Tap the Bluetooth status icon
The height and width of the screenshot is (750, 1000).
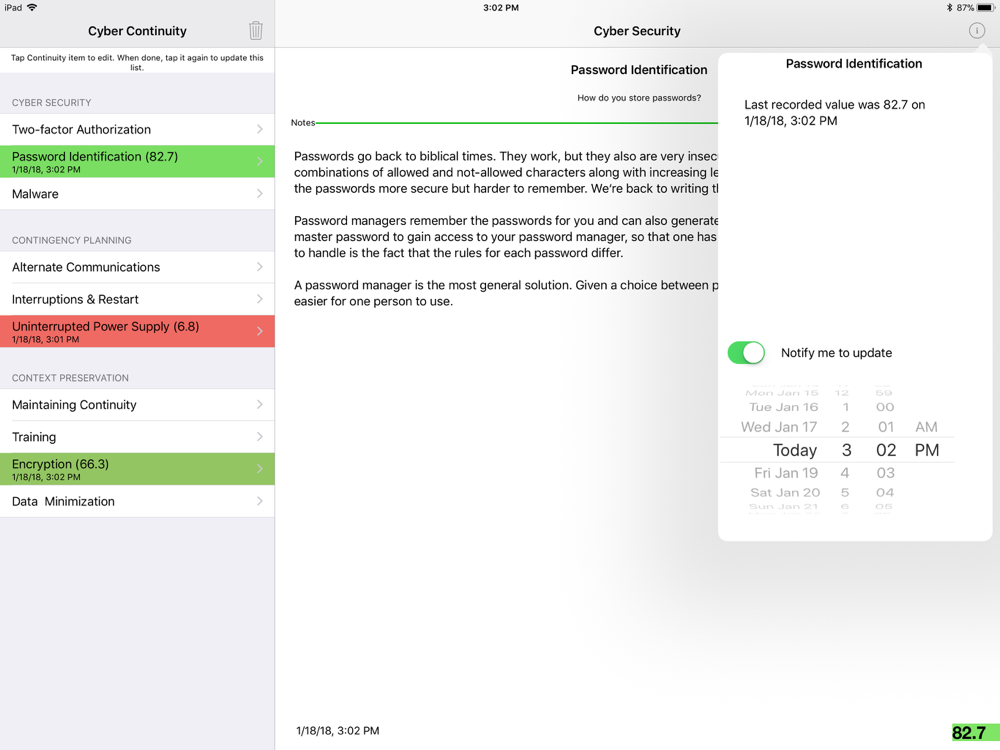949,8
